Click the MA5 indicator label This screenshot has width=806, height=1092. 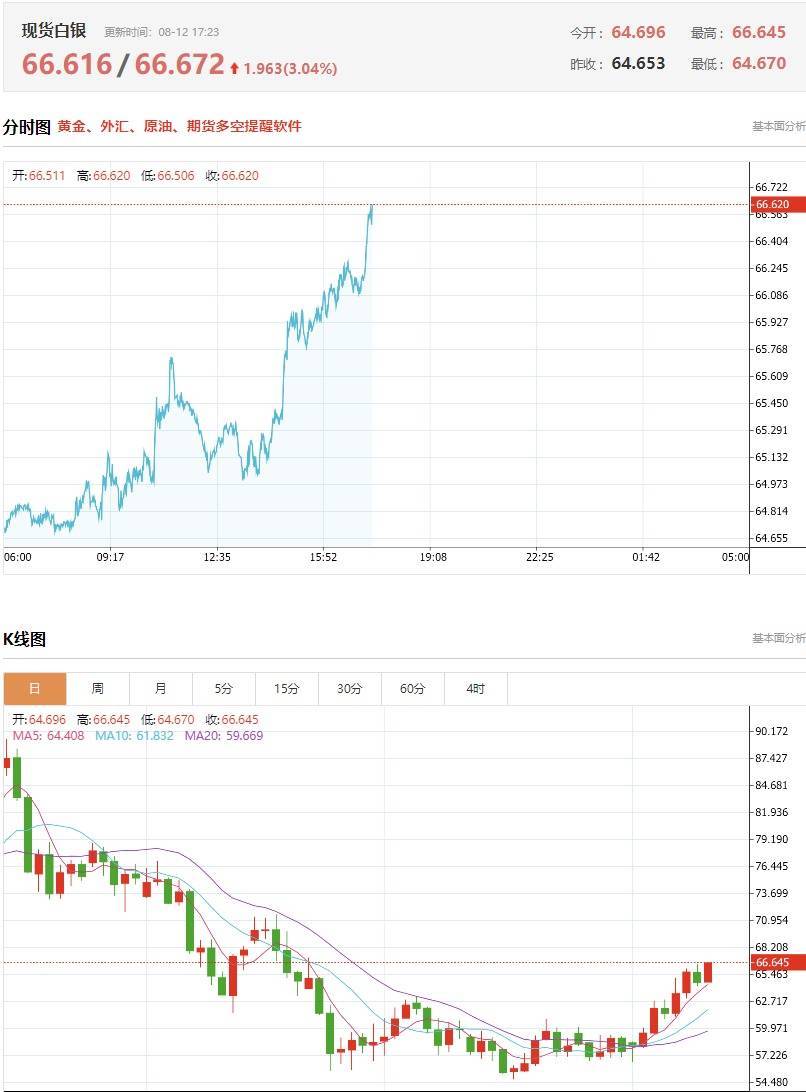tap(48, 735)
